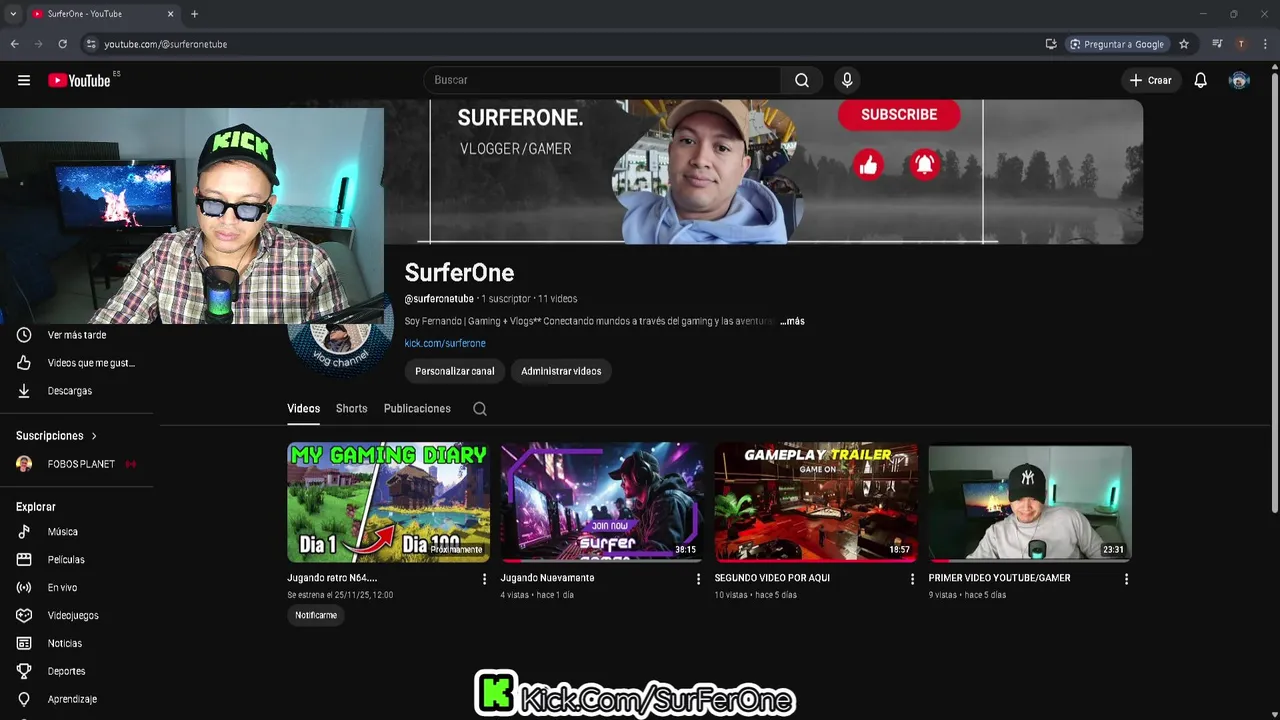This screenshot has height=720, width=1280.
Task: Click the SurferOne channel name heading
Action: point(459,273)
